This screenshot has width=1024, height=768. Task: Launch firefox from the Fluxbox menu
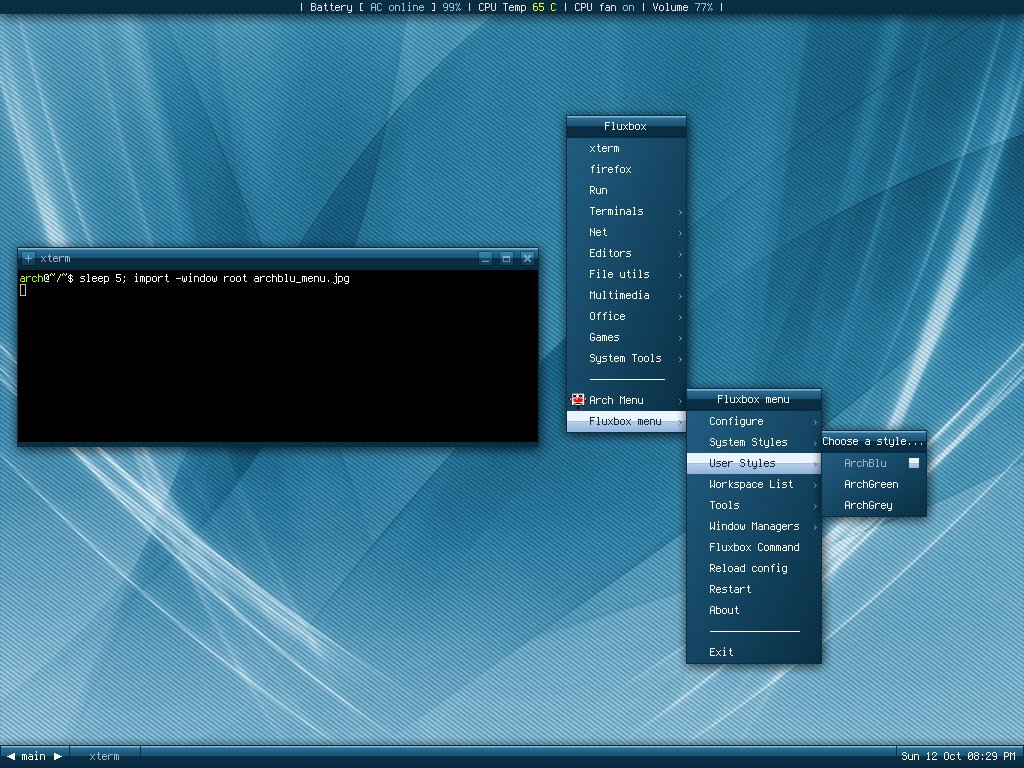[626, 169]
